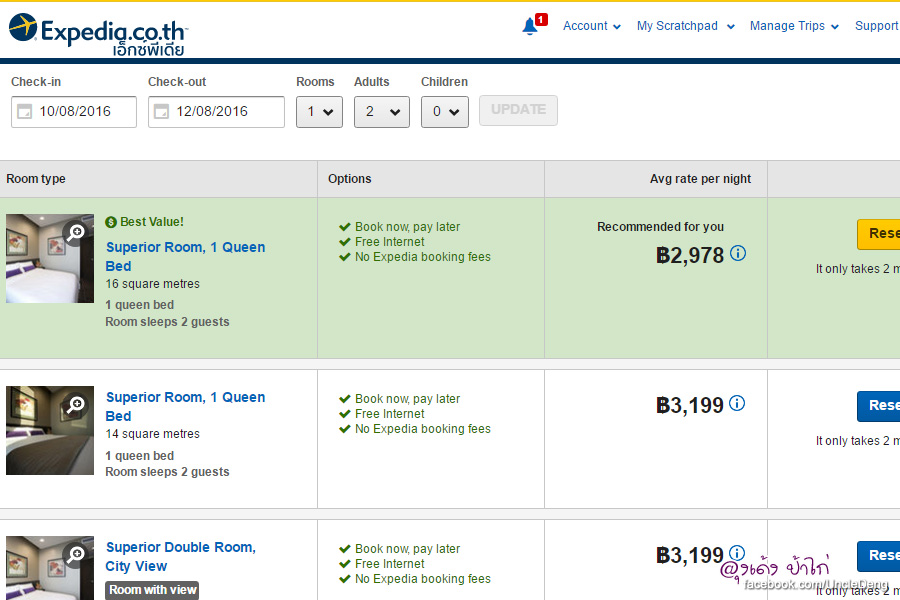
Task: Click the check-in date field
Action: click(84, 112)
